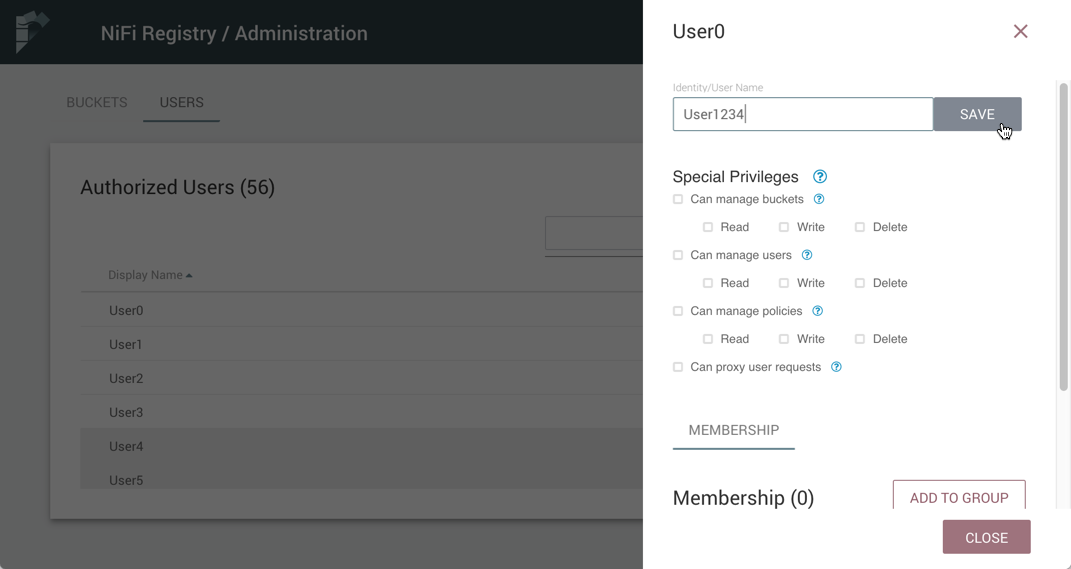
Task: Select the Membership tab
Action: [x=733, y=430]
